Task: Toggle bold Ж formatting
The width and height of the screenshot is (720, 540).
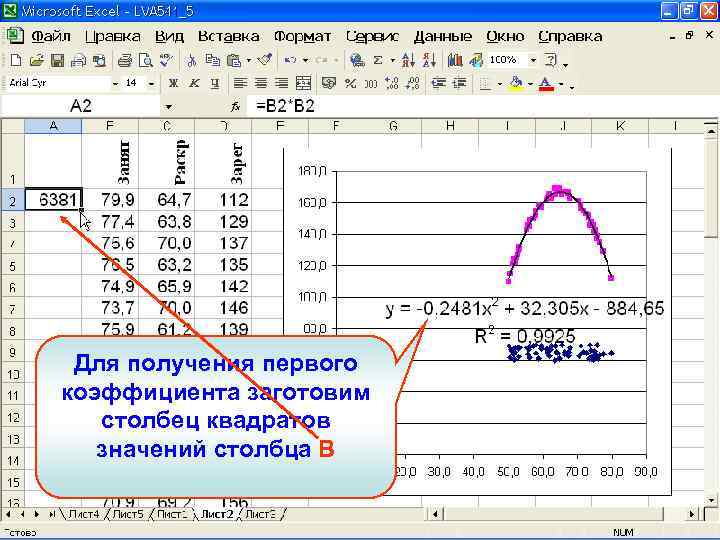Action: (173, 83)
